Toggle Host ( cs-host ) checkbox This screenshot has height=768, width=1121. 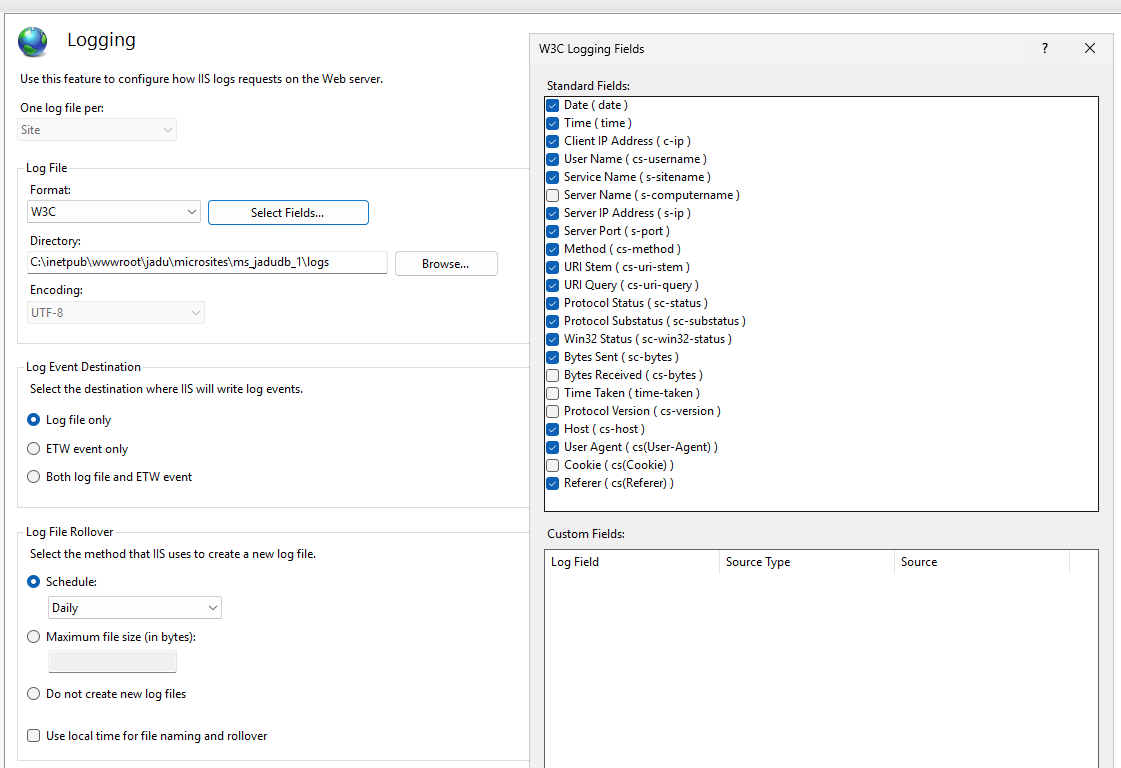coord(553,429)
